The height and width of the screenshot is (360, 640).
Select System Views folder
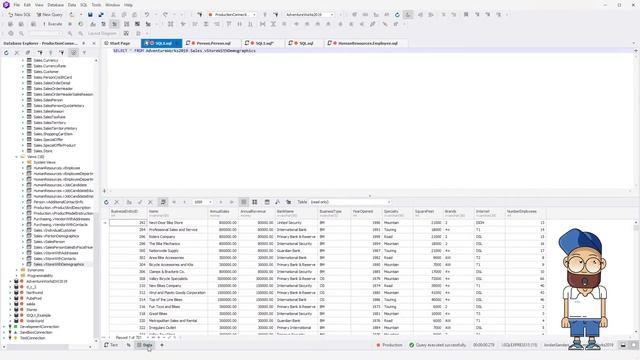click(x=44, y=162)
